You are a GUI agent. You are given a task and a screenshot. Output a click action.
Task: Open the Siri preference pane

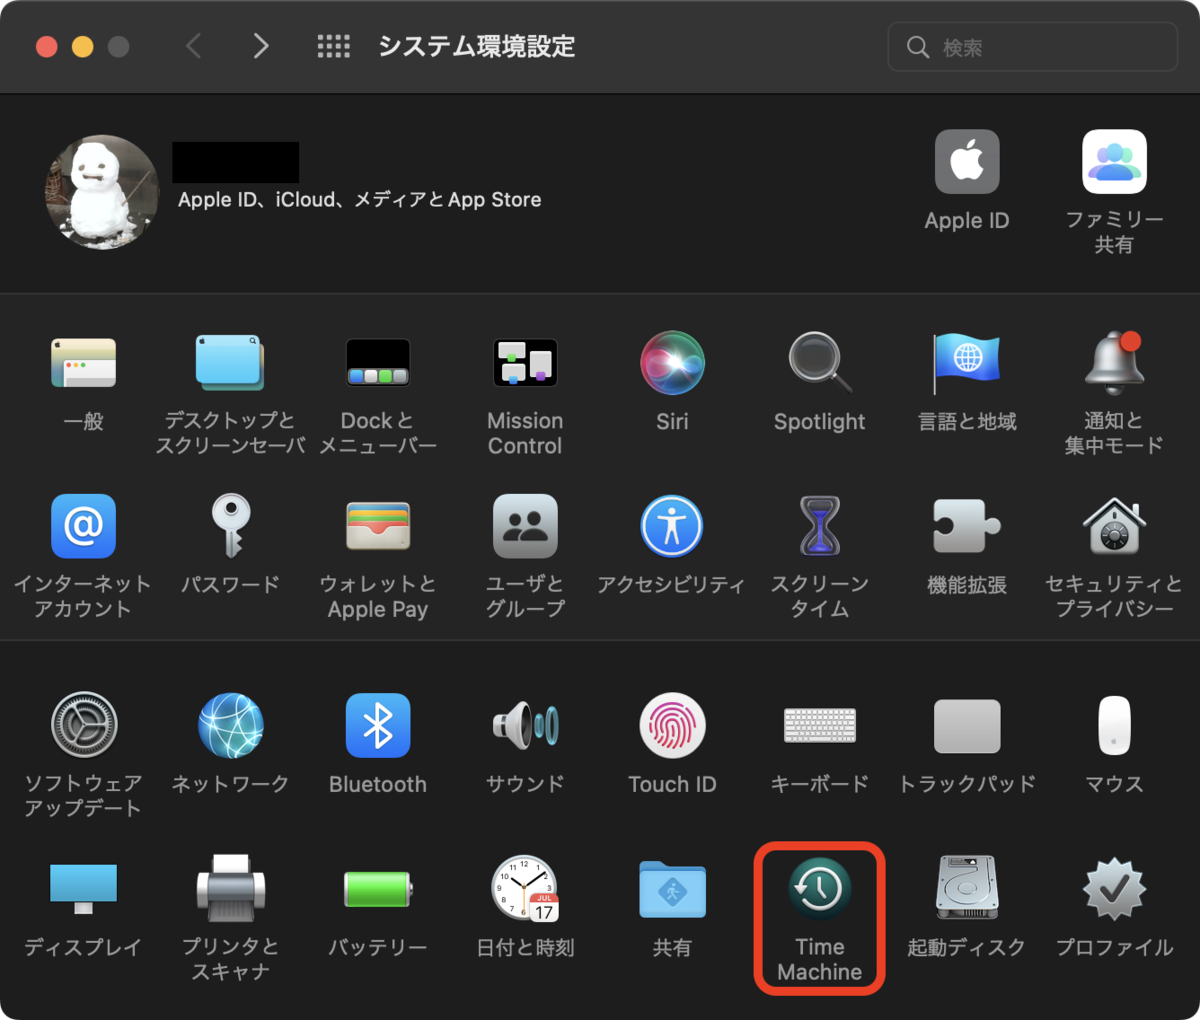tap(672, 364)
